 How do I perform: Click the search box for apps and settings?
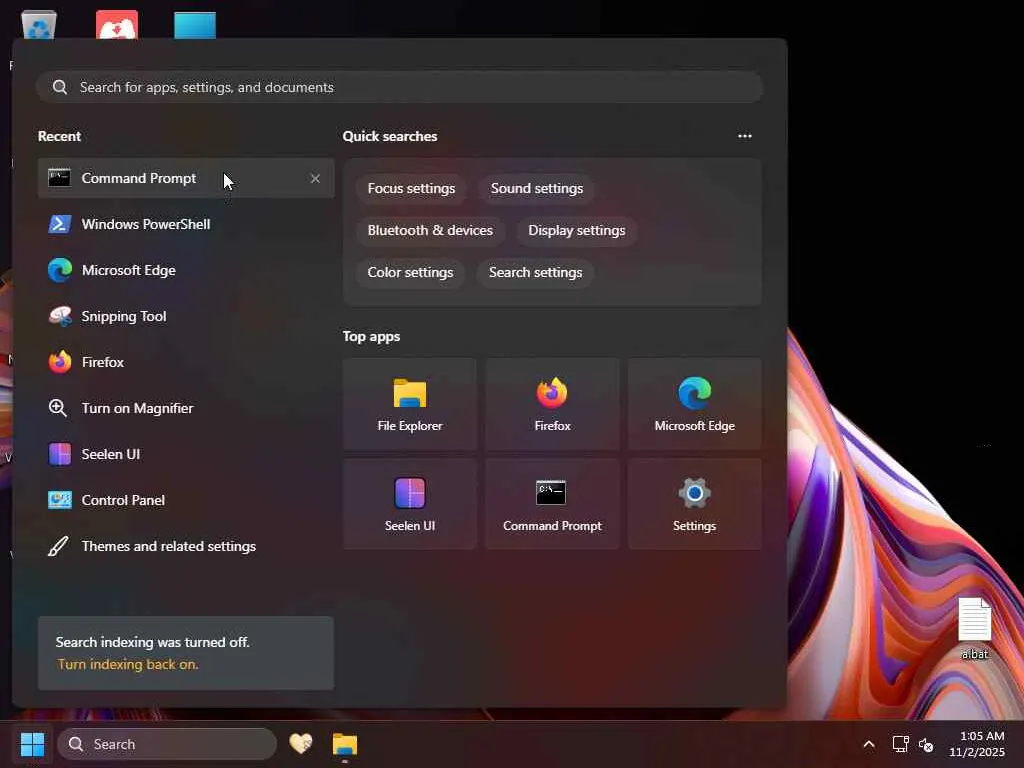(400, 88)
